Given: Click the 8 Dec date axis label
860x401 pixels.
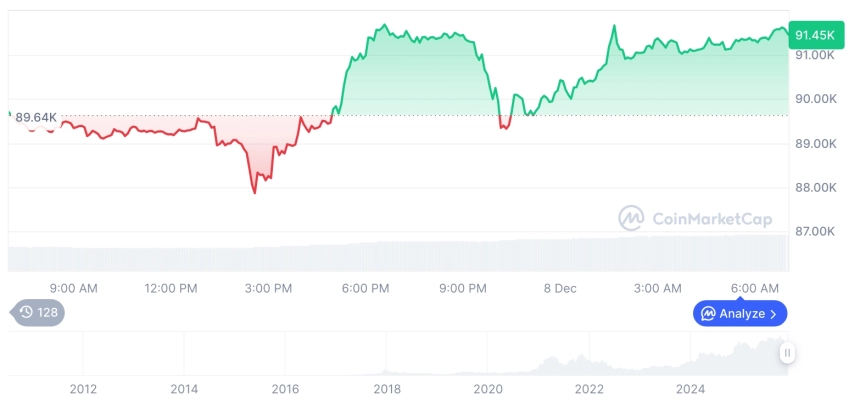Looking at the screenshot, I should [560, 289].
